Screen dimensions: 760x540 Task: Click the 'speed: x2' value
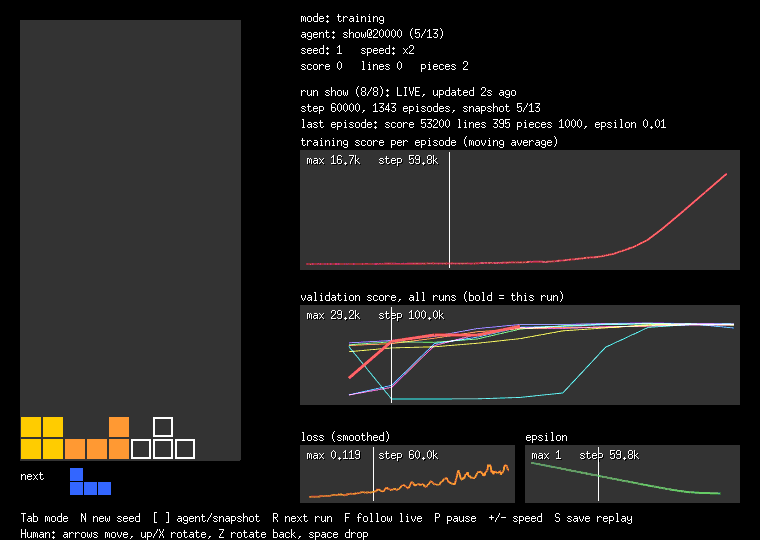[x=387, y=50]
